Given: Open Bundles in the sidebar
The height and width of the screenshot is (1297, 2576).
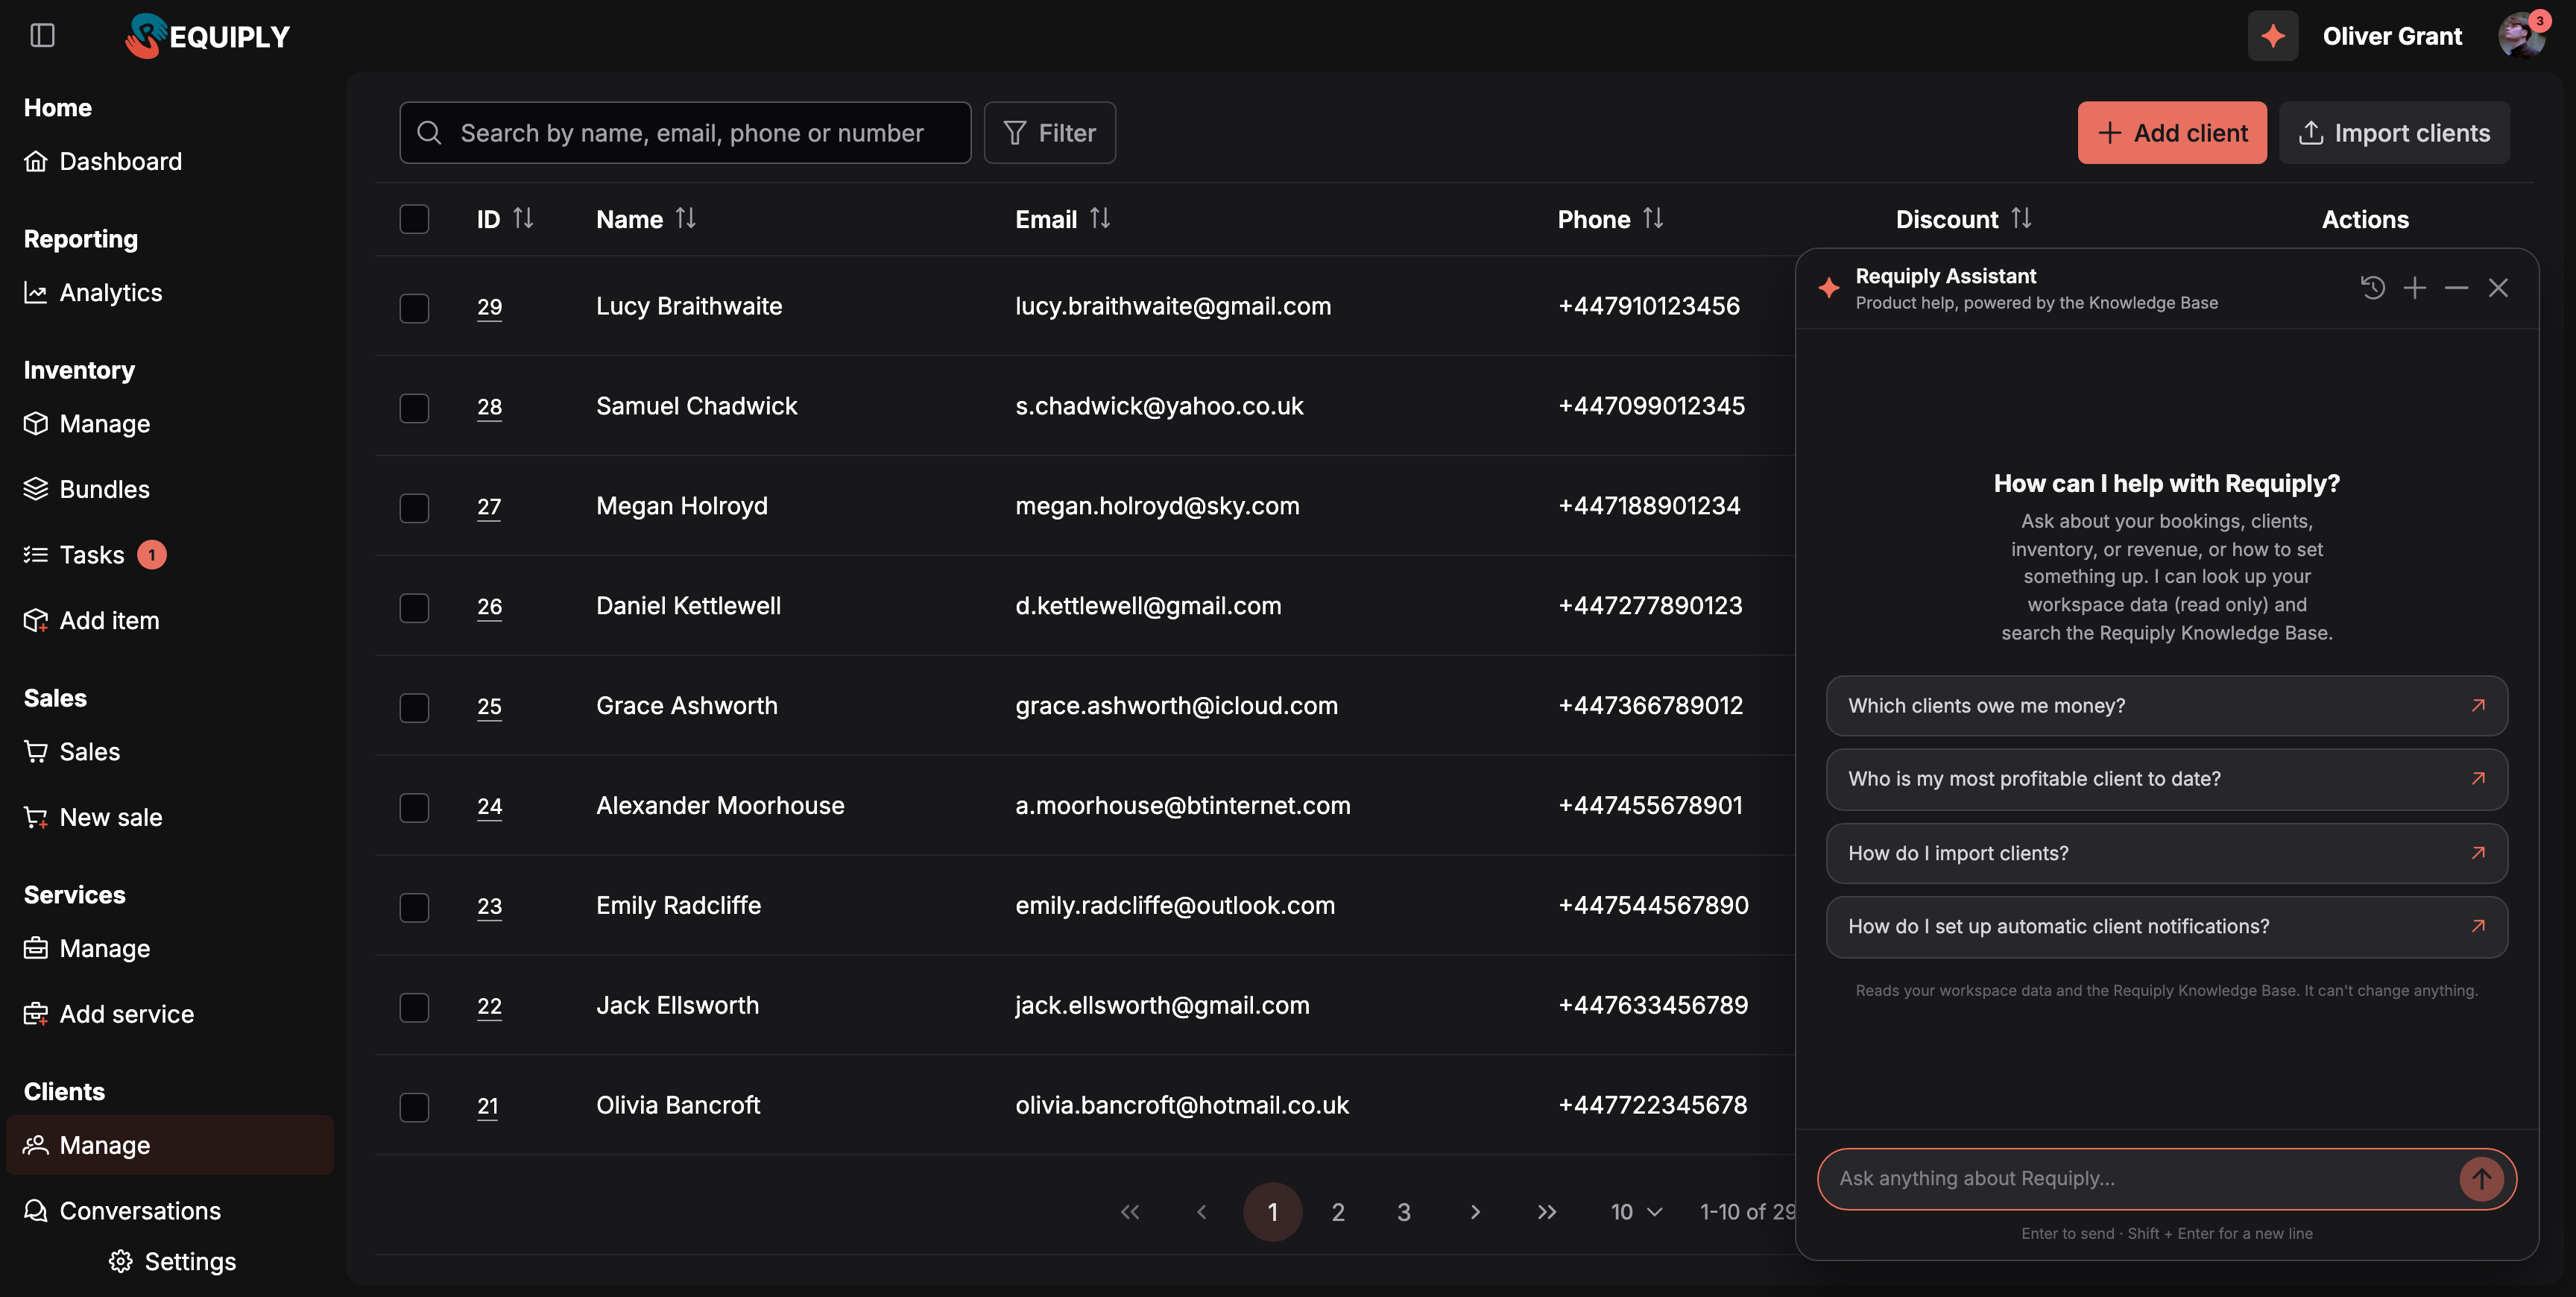Looking at the screenshot, I should [104, 489].
